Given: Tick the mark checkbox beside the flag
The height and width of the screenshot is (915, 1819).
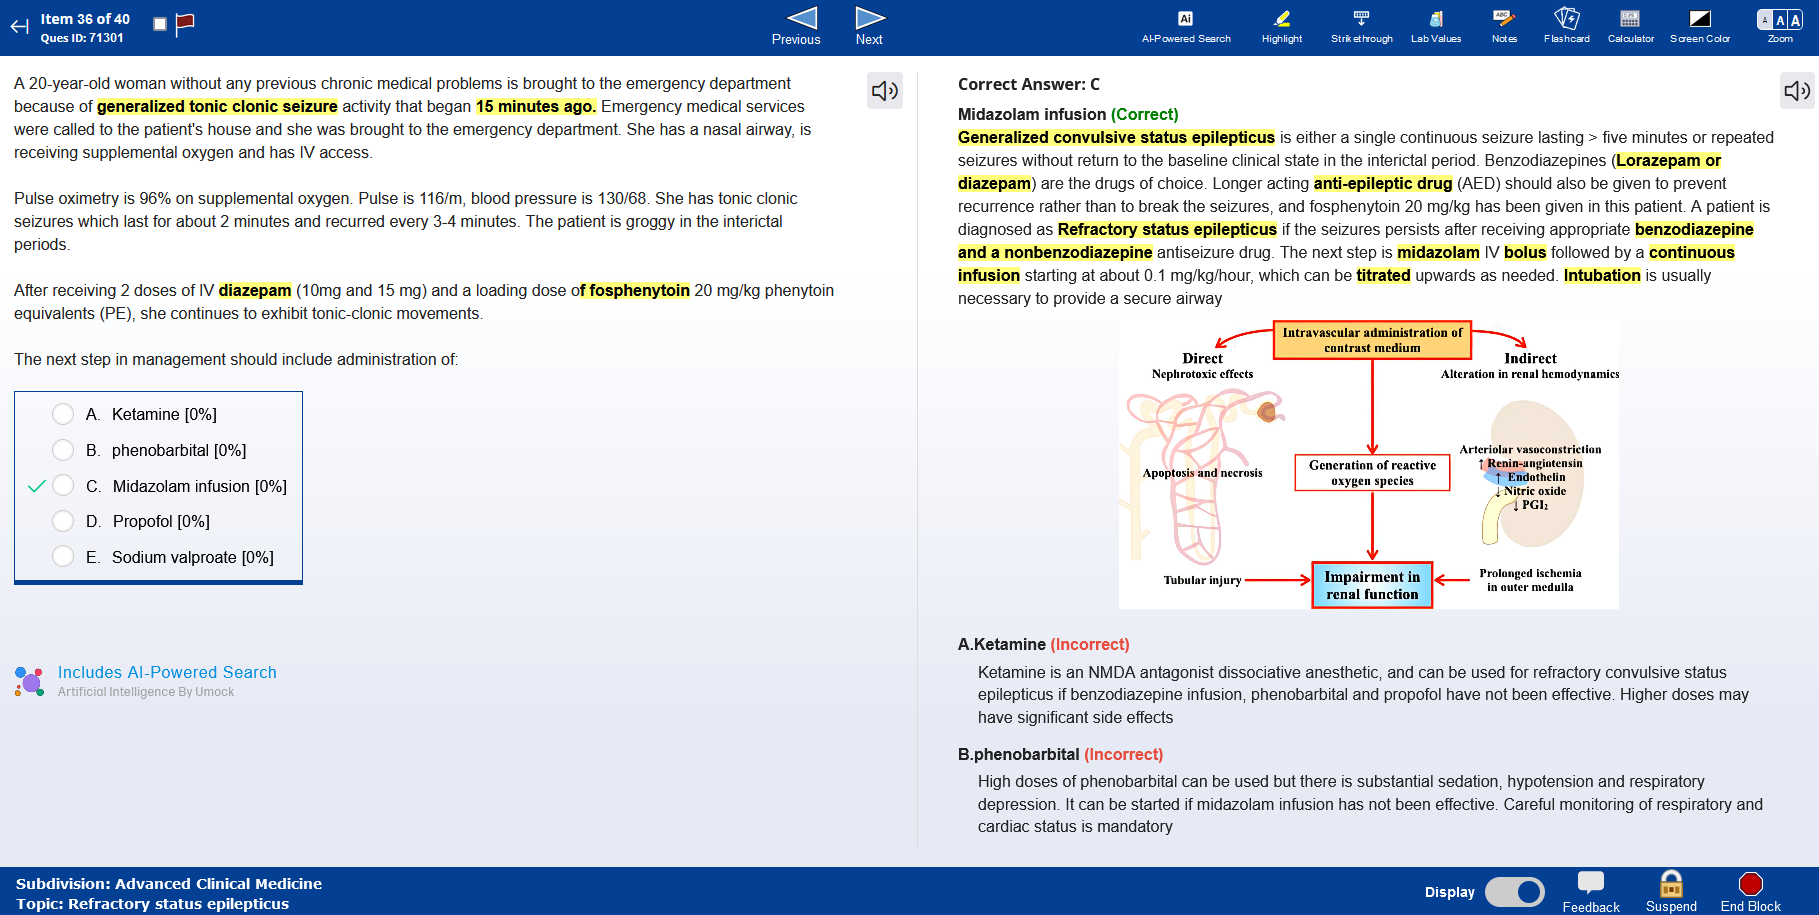Looking at the screenshot, I should coord(160,24).
